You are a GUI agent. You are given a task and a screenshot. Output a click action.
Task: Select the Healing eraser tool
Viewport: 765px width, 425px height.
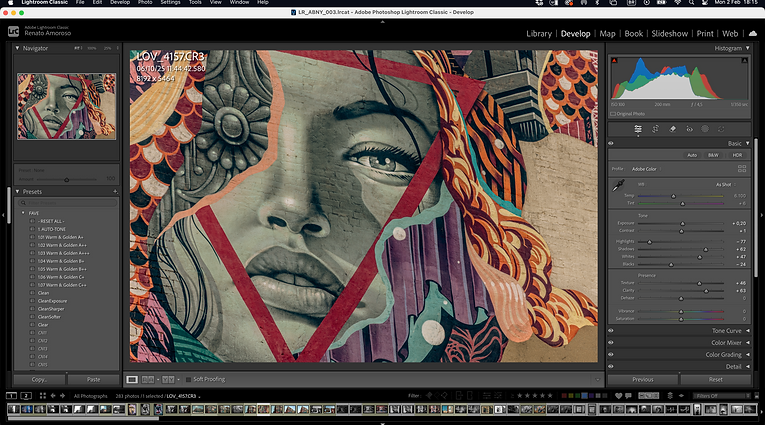coord(672,129)
